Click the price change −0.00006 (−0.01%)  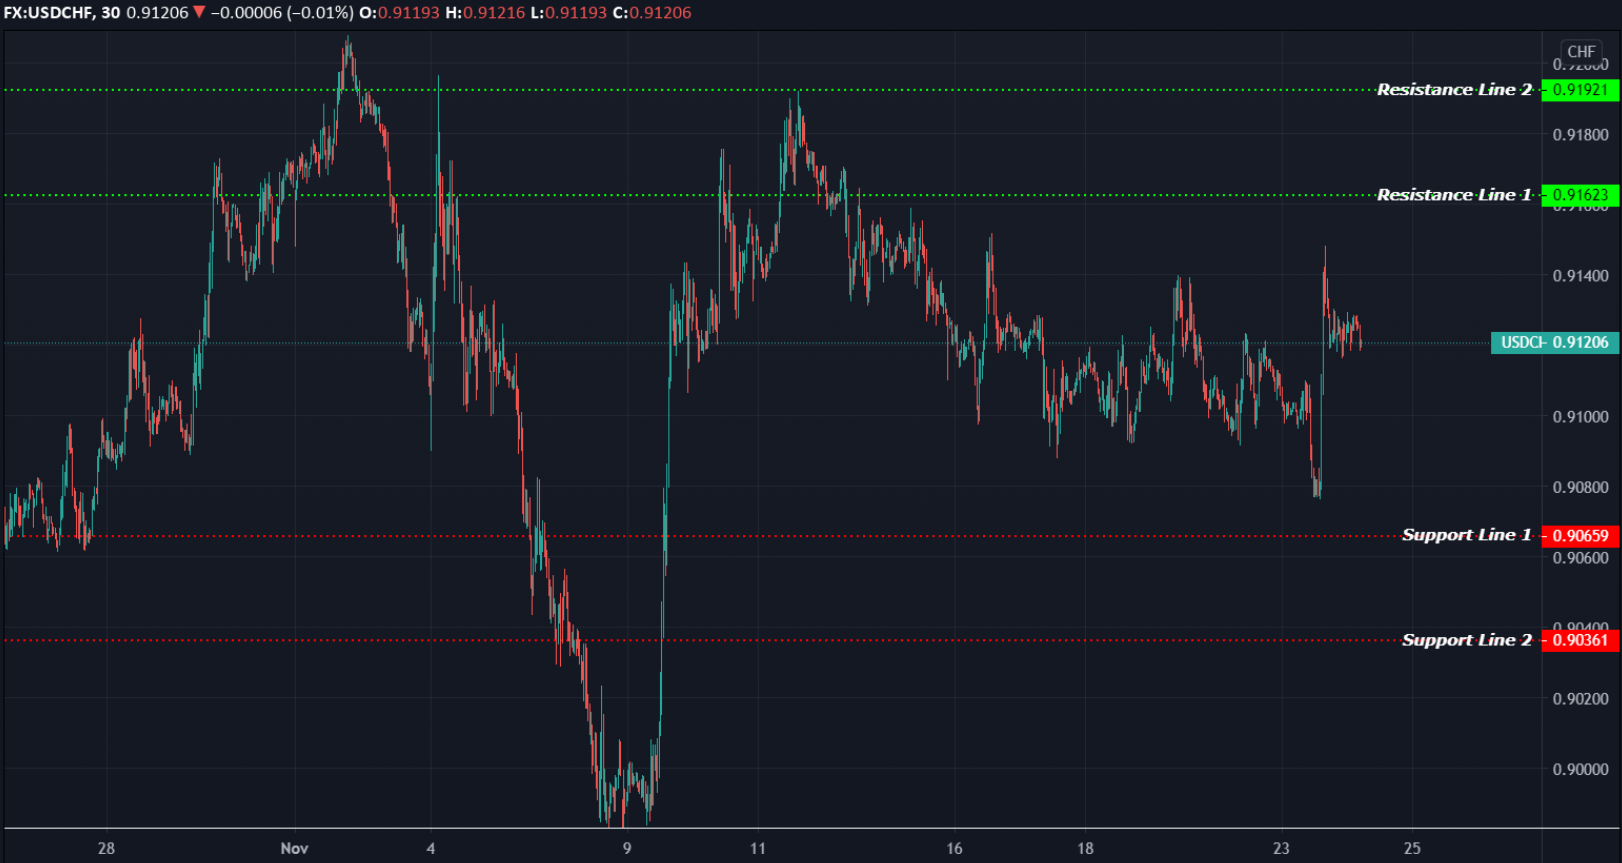coord(282,13)
